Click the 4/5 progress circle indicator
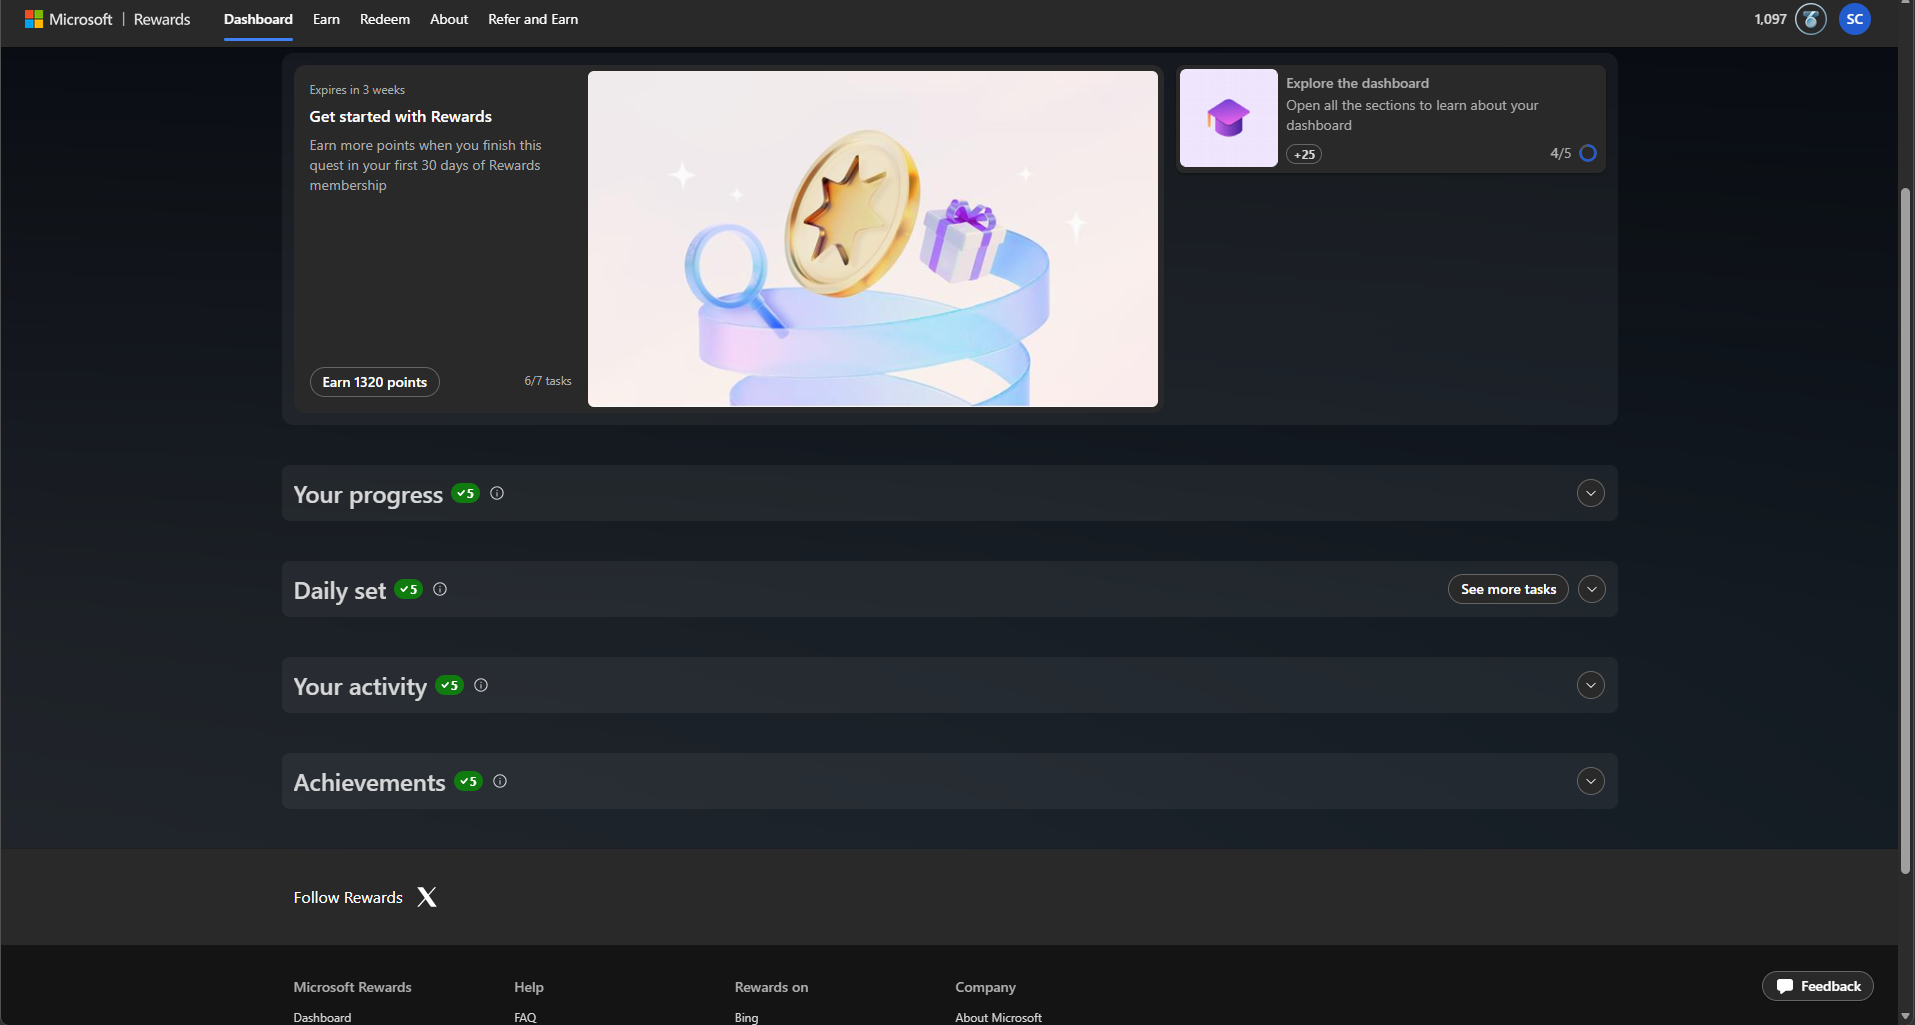Image resolution: width=1915 pixels, height=1025 pixels. click(x=1588, y=153)
